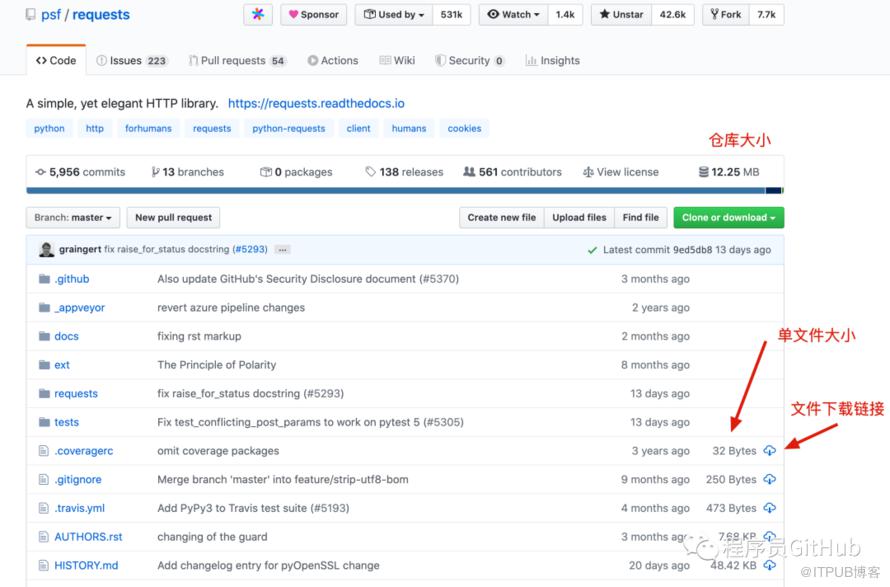Click the repository icon beside psf
This screenshot has height=587, width=890.
point(31,14)
